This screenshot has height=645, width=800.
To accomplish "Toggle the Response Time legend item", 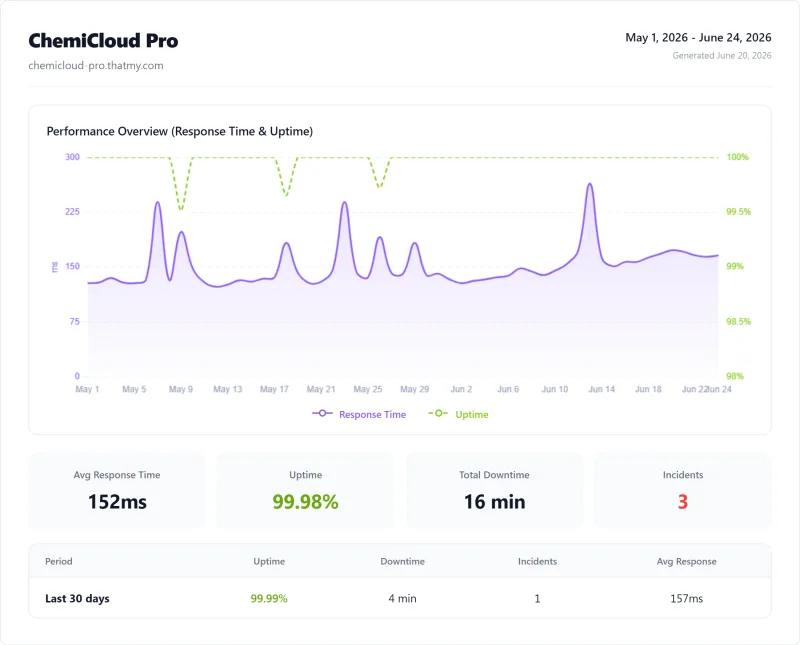I will coord(359,414).
